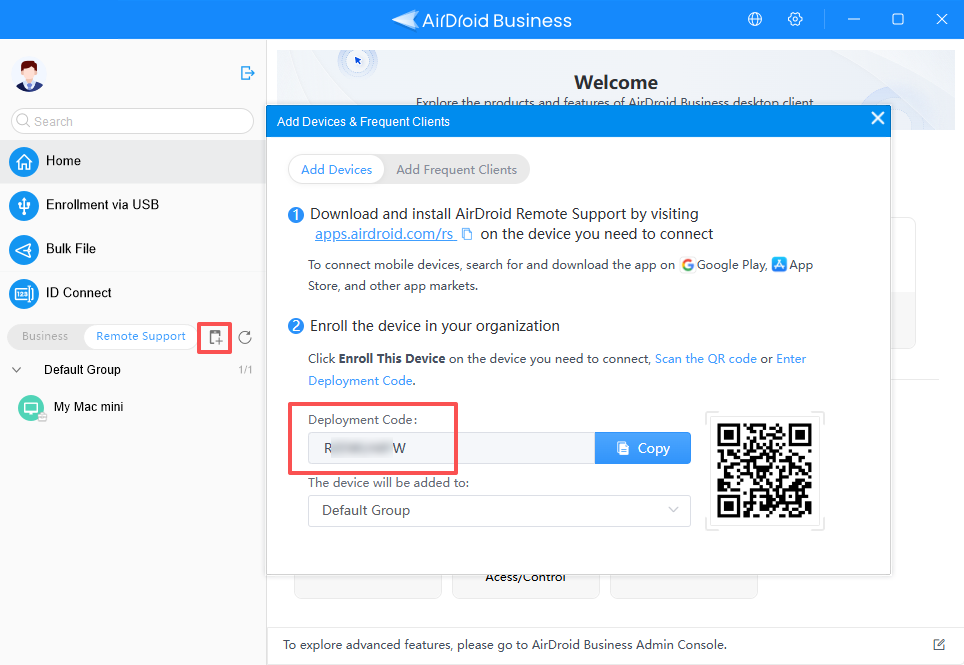Viewport: 964px width, 665px height.
Task: Open the Default Group dropdown
Action: (x=499, y=511)
